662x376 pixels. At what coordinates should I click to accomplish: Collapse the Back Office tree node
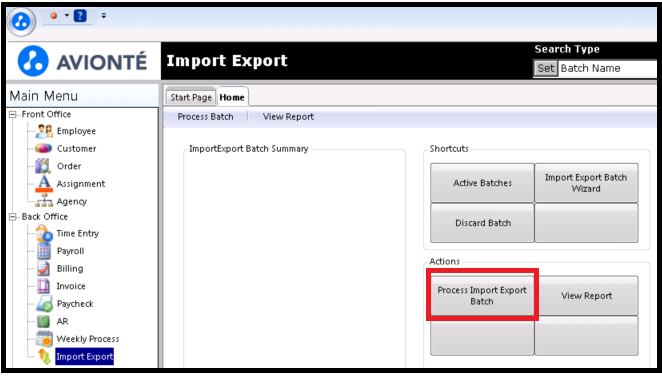(x=13, y=217)
